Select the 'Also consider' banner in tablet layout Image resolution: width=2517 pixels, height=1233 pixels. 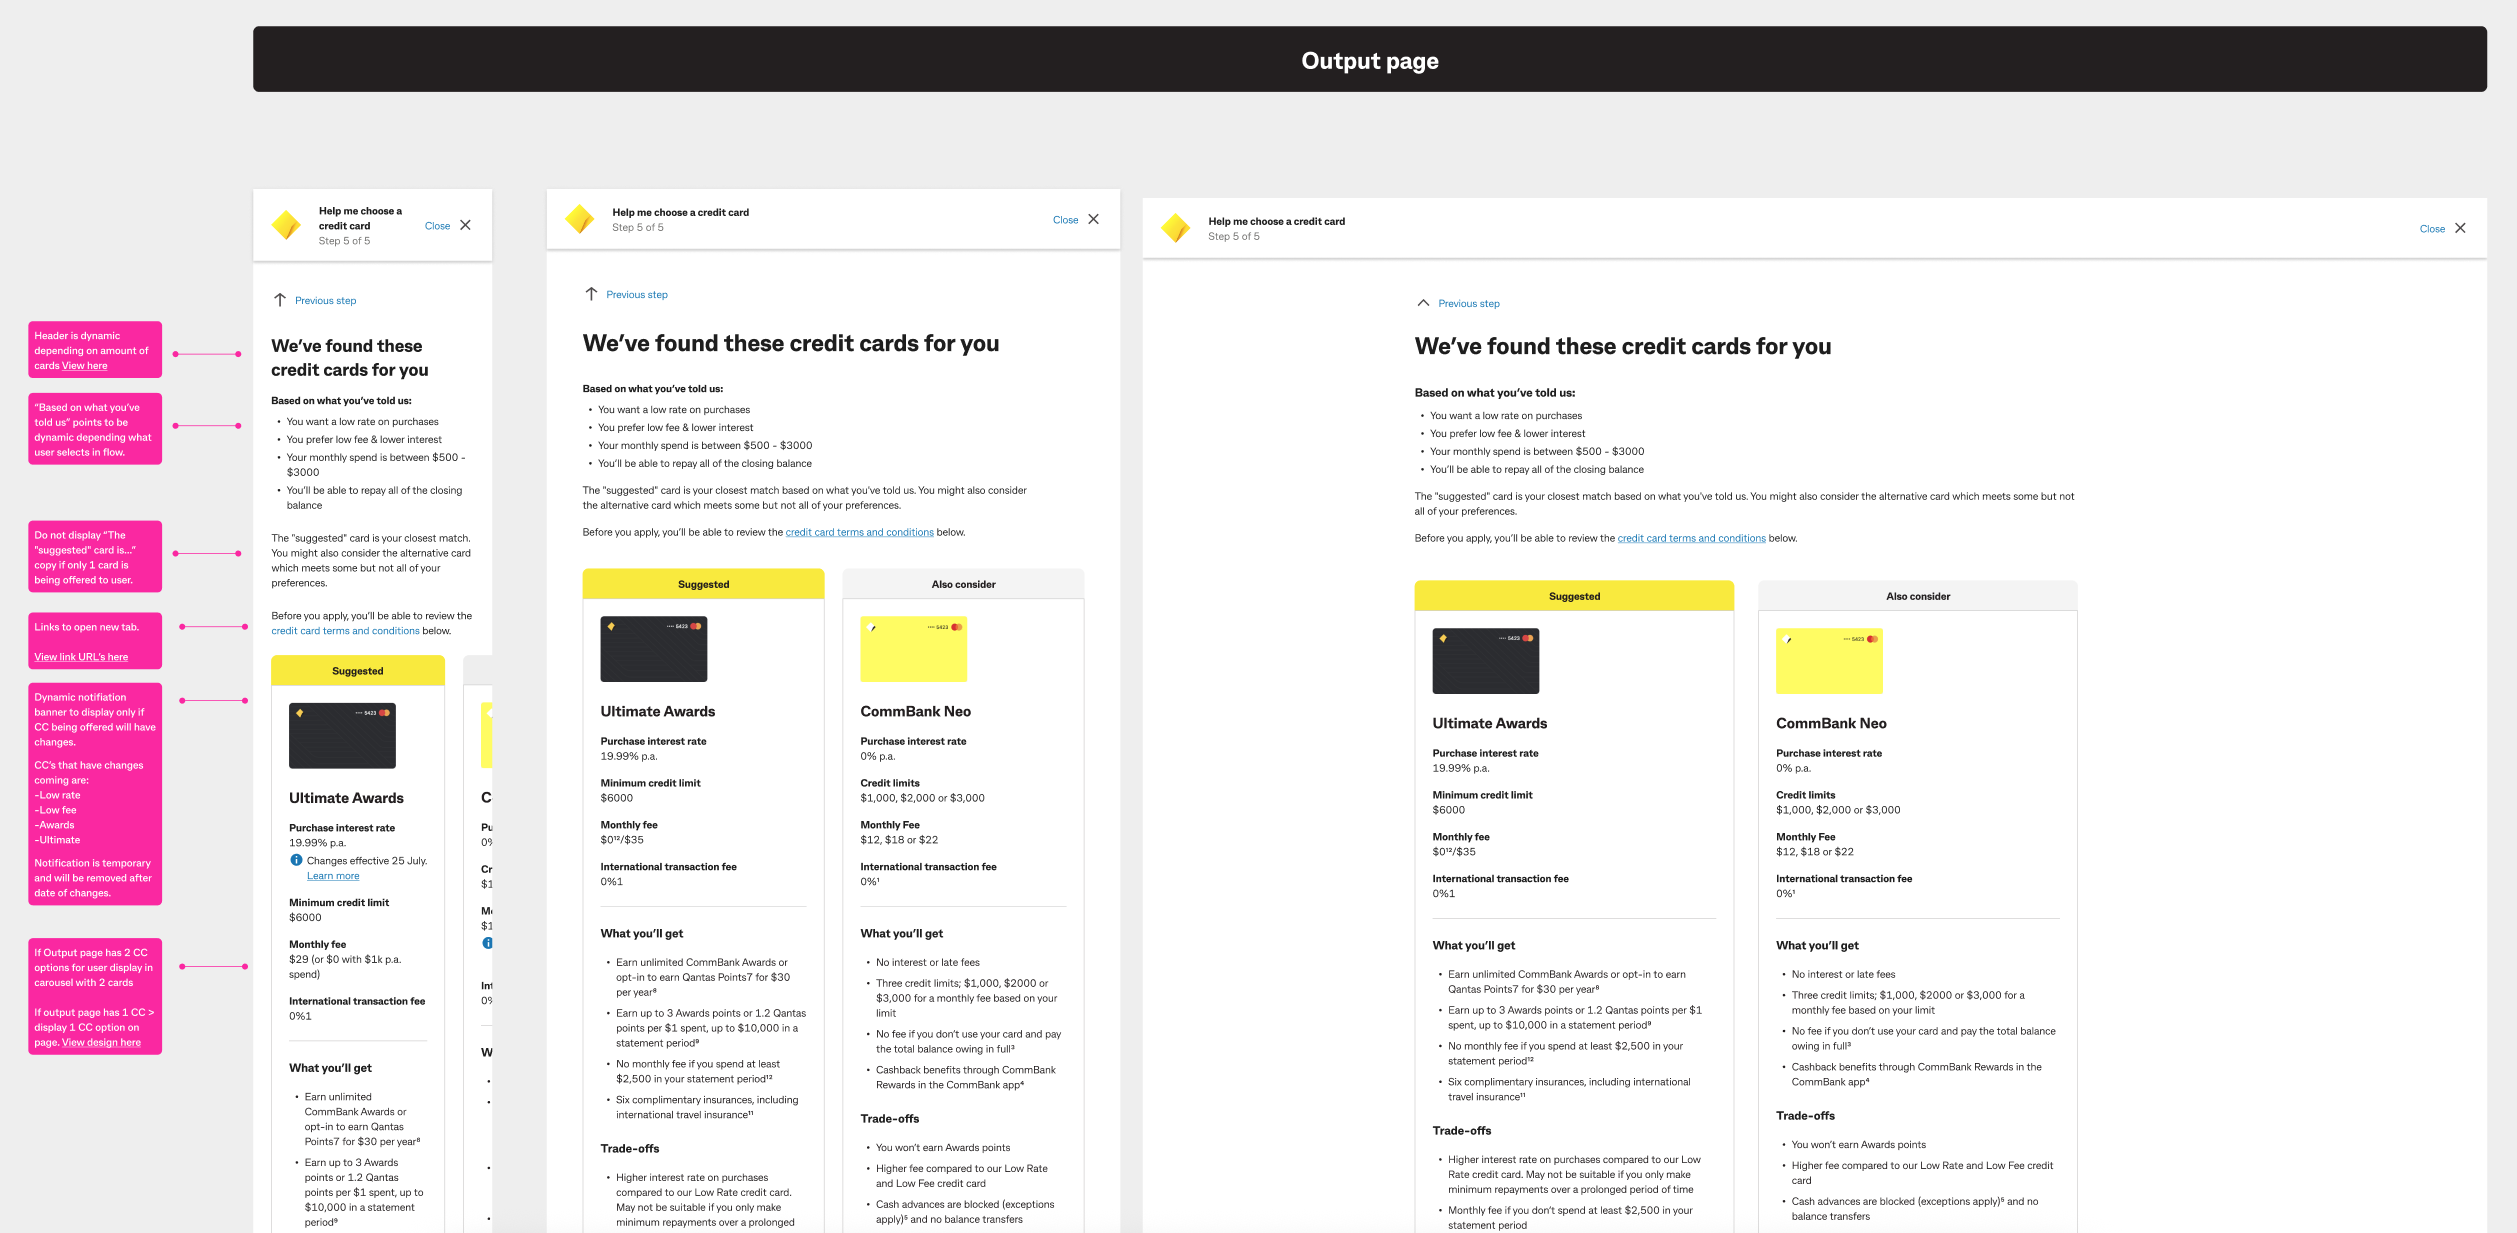[x=963, y=584]
